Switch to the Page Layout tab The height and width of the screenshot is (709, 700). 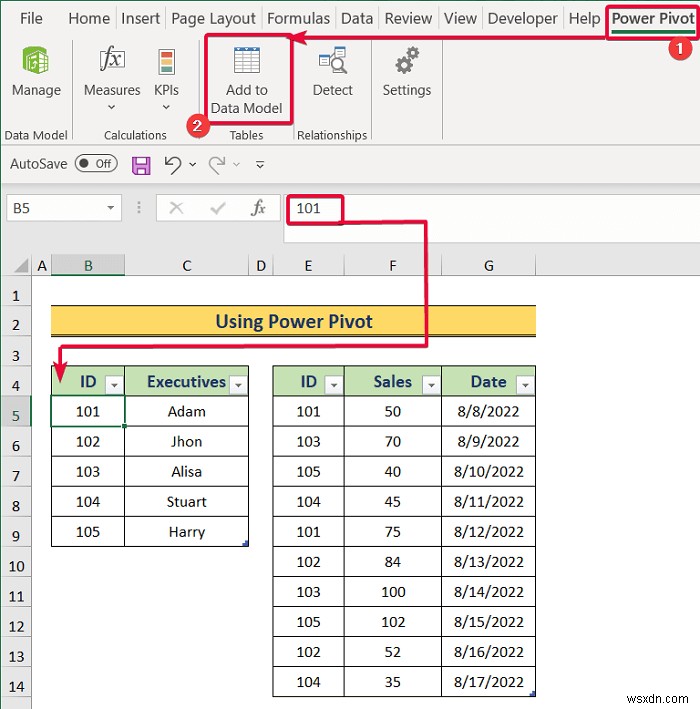coord(213,19)
